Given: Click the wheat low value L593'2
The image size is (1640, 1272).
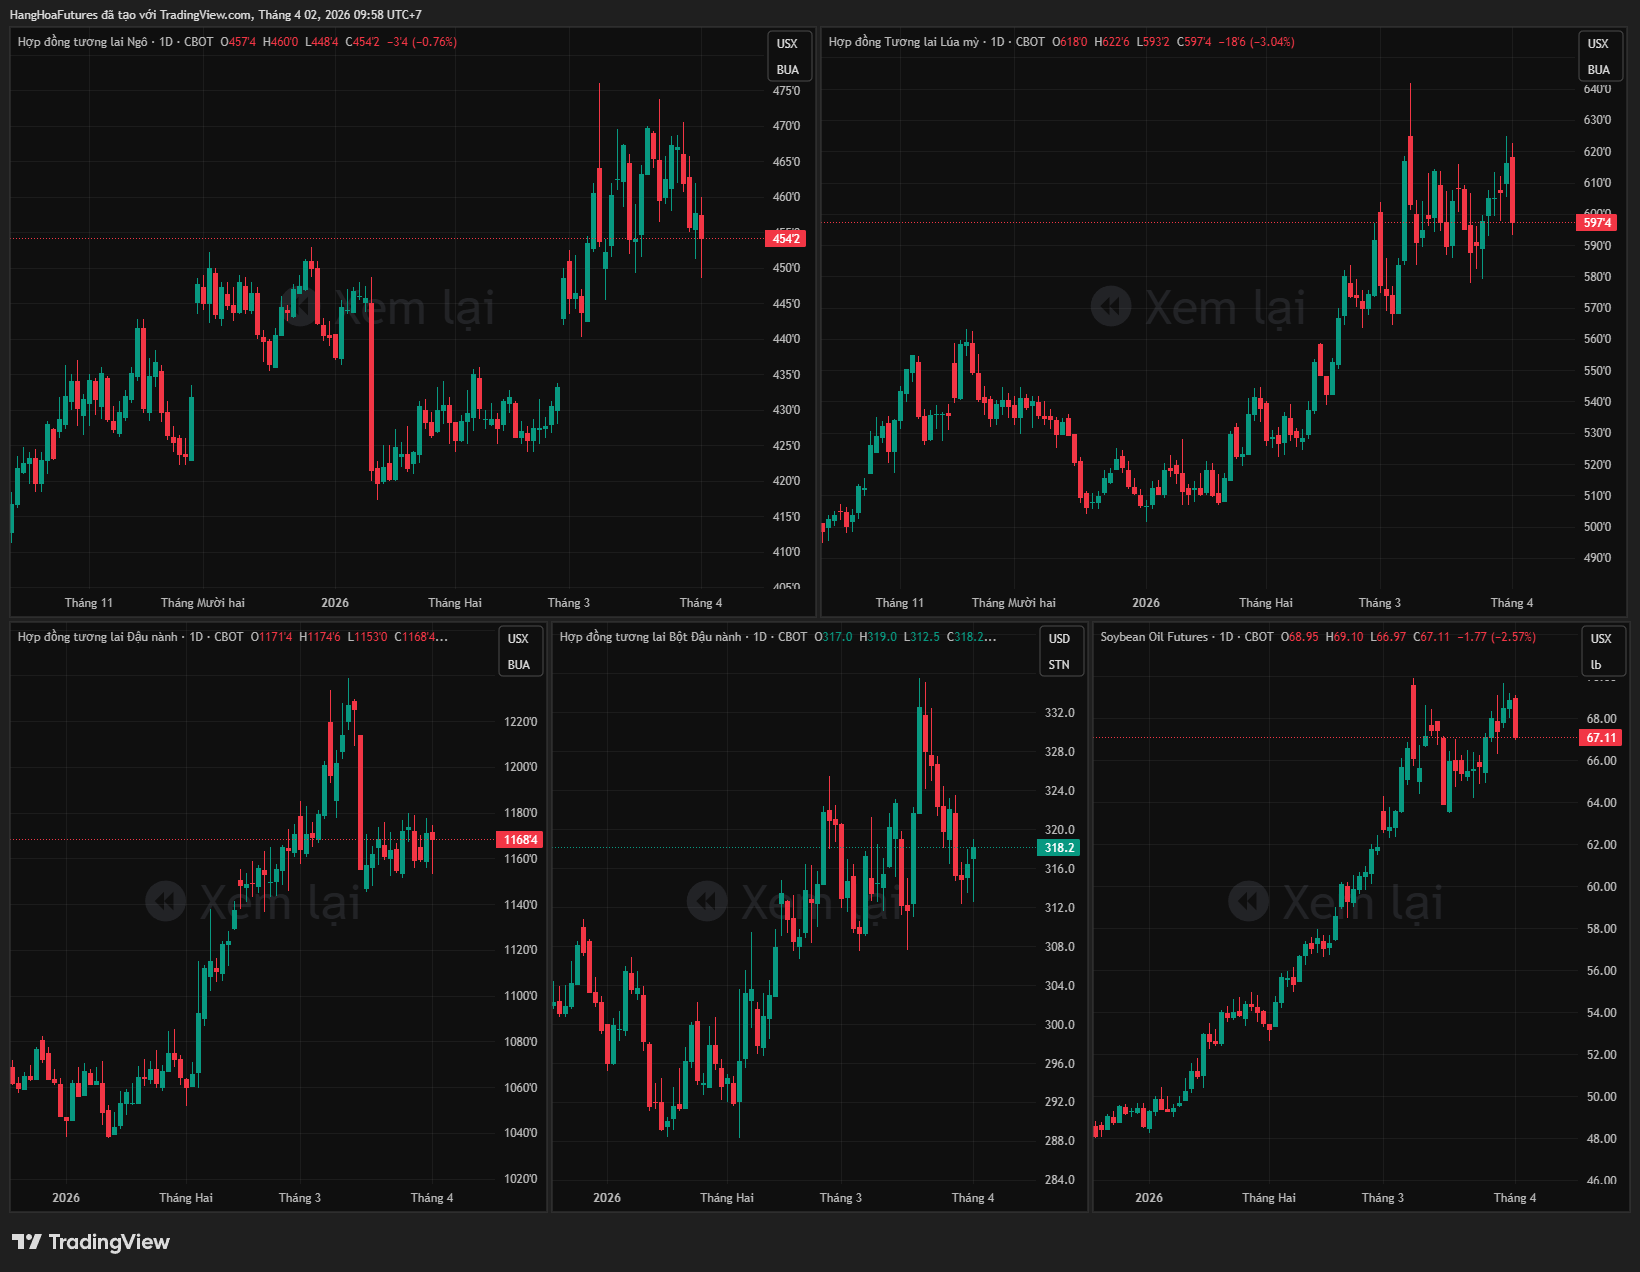Looking at the screenshot, I should click(1153, 42).
